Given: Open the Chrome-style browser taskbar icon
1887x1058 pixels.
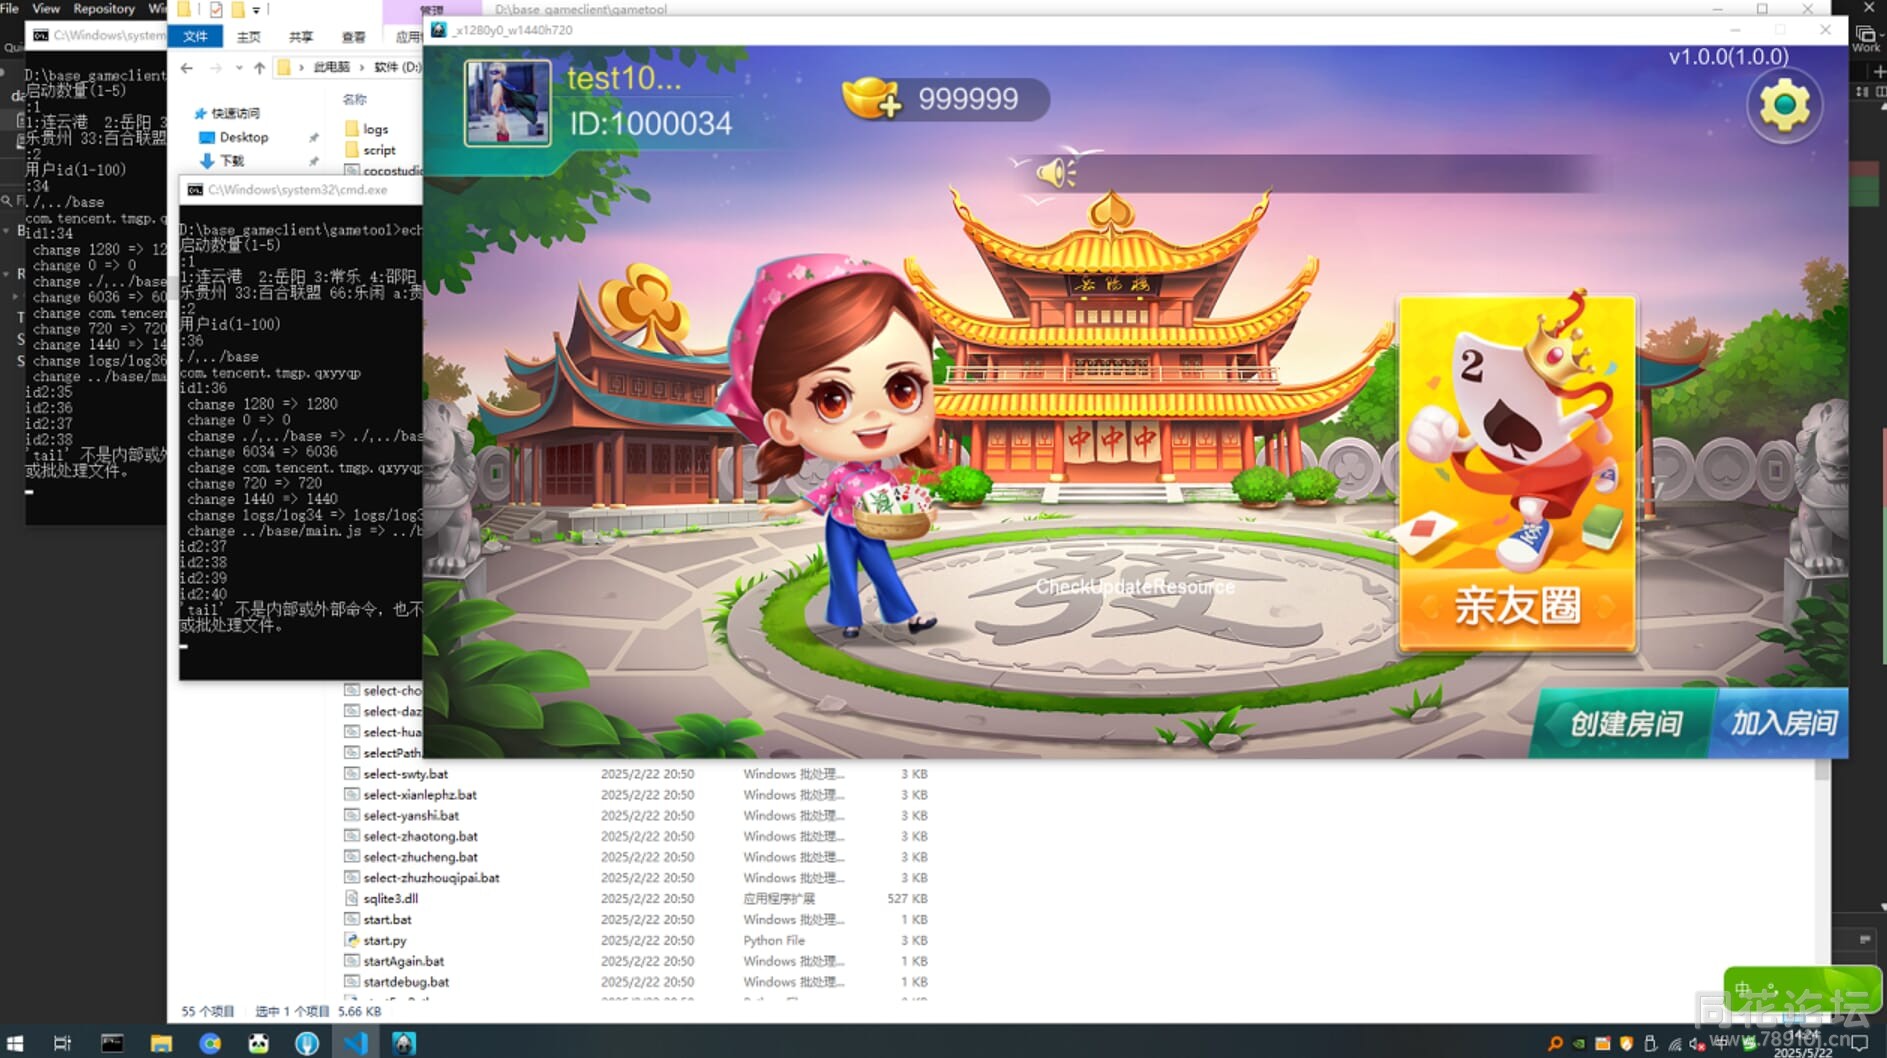Looking at the screenshot, I should (x=210, y=1043).
